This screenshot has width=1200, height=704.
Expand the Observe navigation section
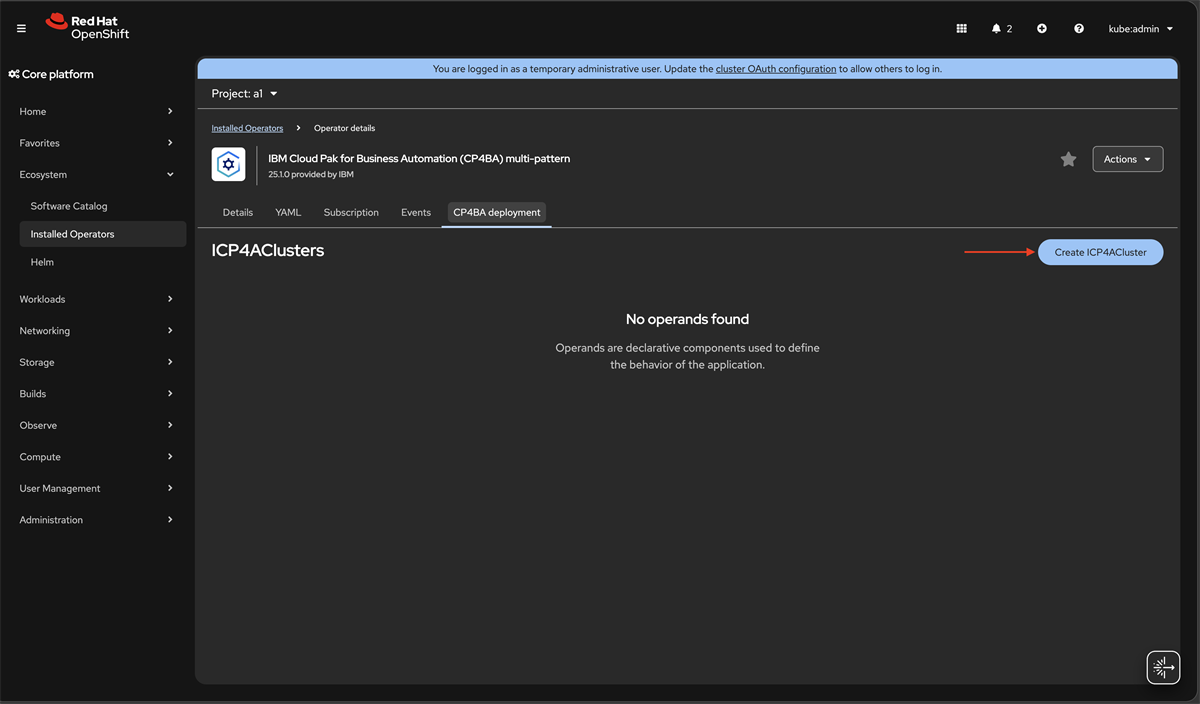coord(96,425)
